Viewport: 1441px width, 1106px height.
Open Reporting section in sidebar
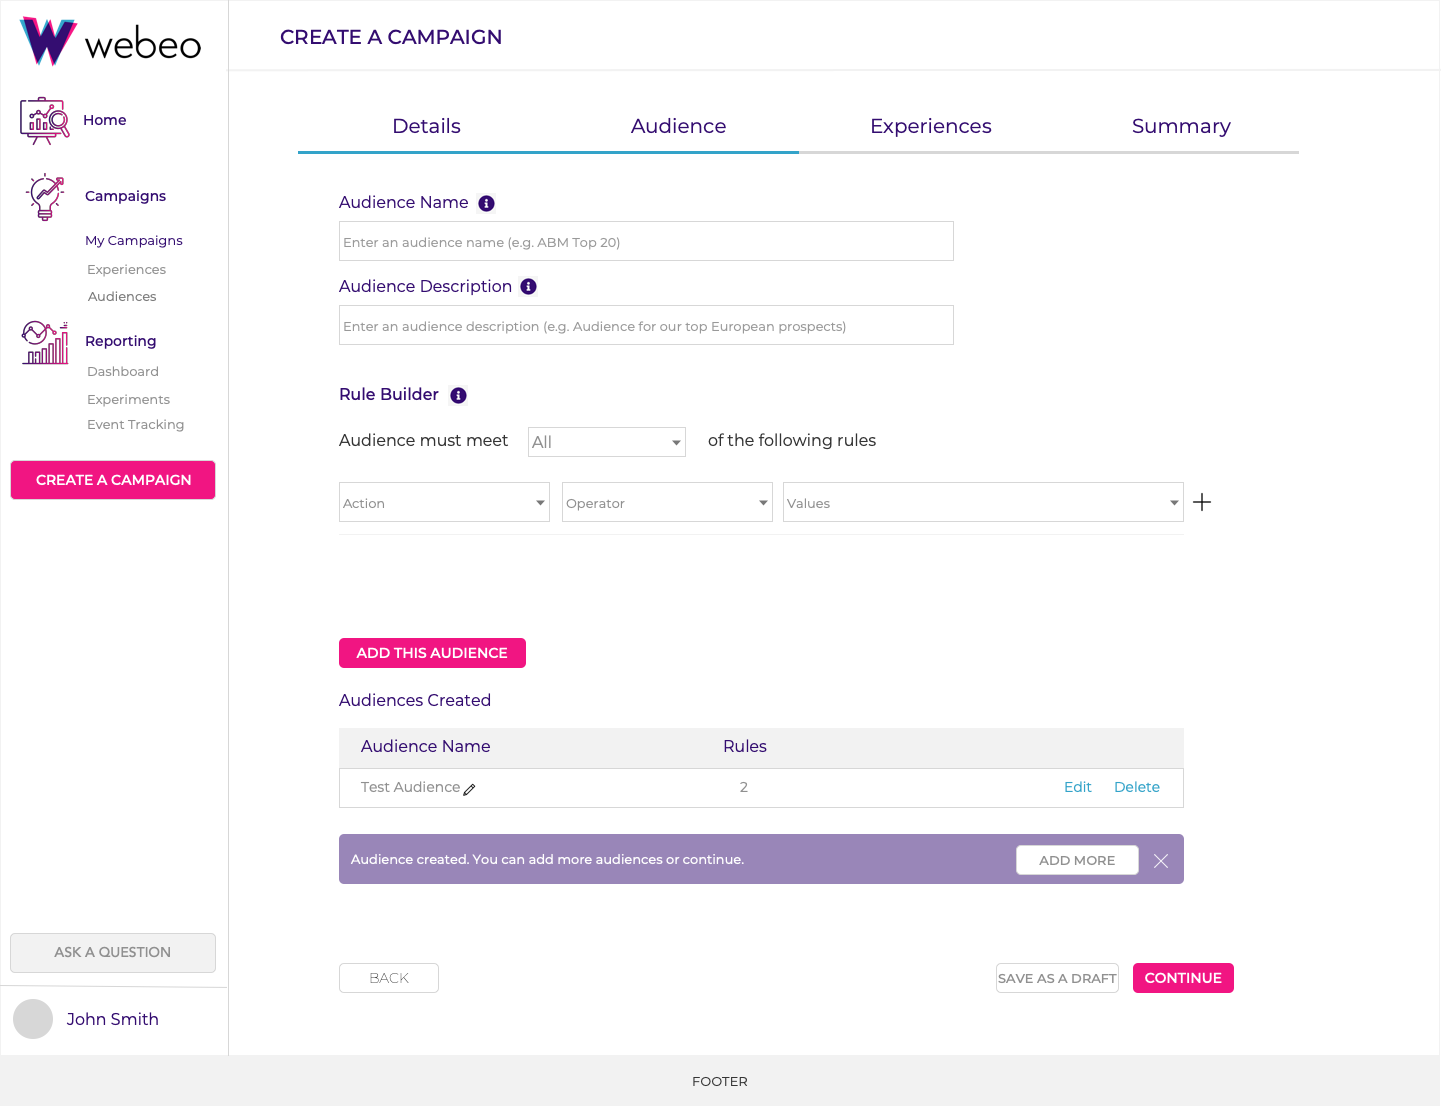pos(121,341)
